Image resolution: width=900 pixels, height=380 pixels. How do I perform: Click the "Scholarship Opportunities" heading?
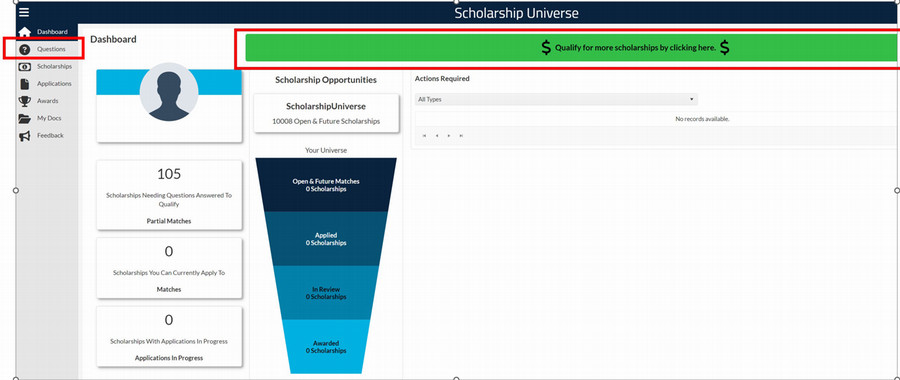pyautogui.click(x=326, y=80)
